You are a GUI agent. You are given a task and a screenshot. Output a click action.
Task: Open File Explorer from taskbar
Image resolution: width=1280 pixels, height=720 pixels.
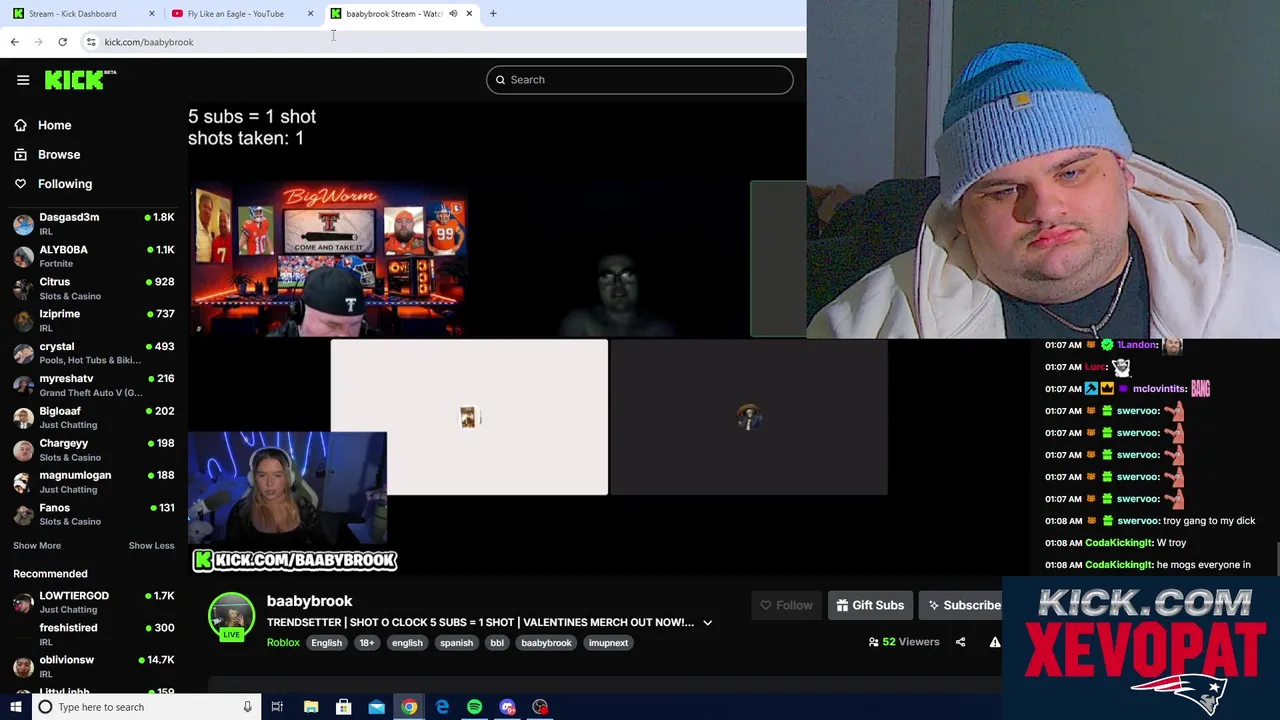tap(311, 707)
